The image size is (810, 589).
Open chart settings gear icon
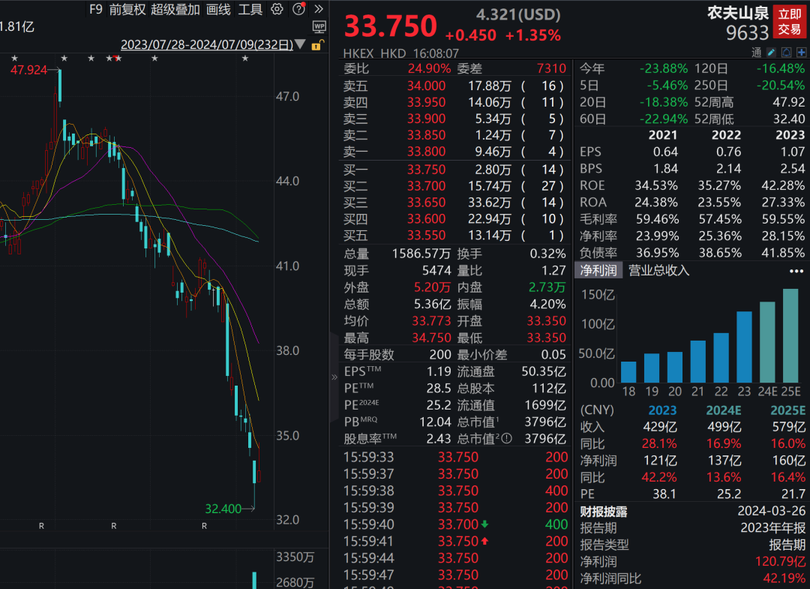click(277, 9)
